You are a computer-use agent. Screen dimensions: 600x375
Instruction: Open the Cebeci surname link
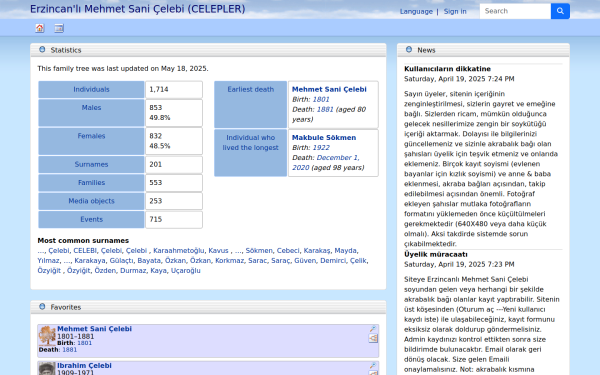coord(288,251)
